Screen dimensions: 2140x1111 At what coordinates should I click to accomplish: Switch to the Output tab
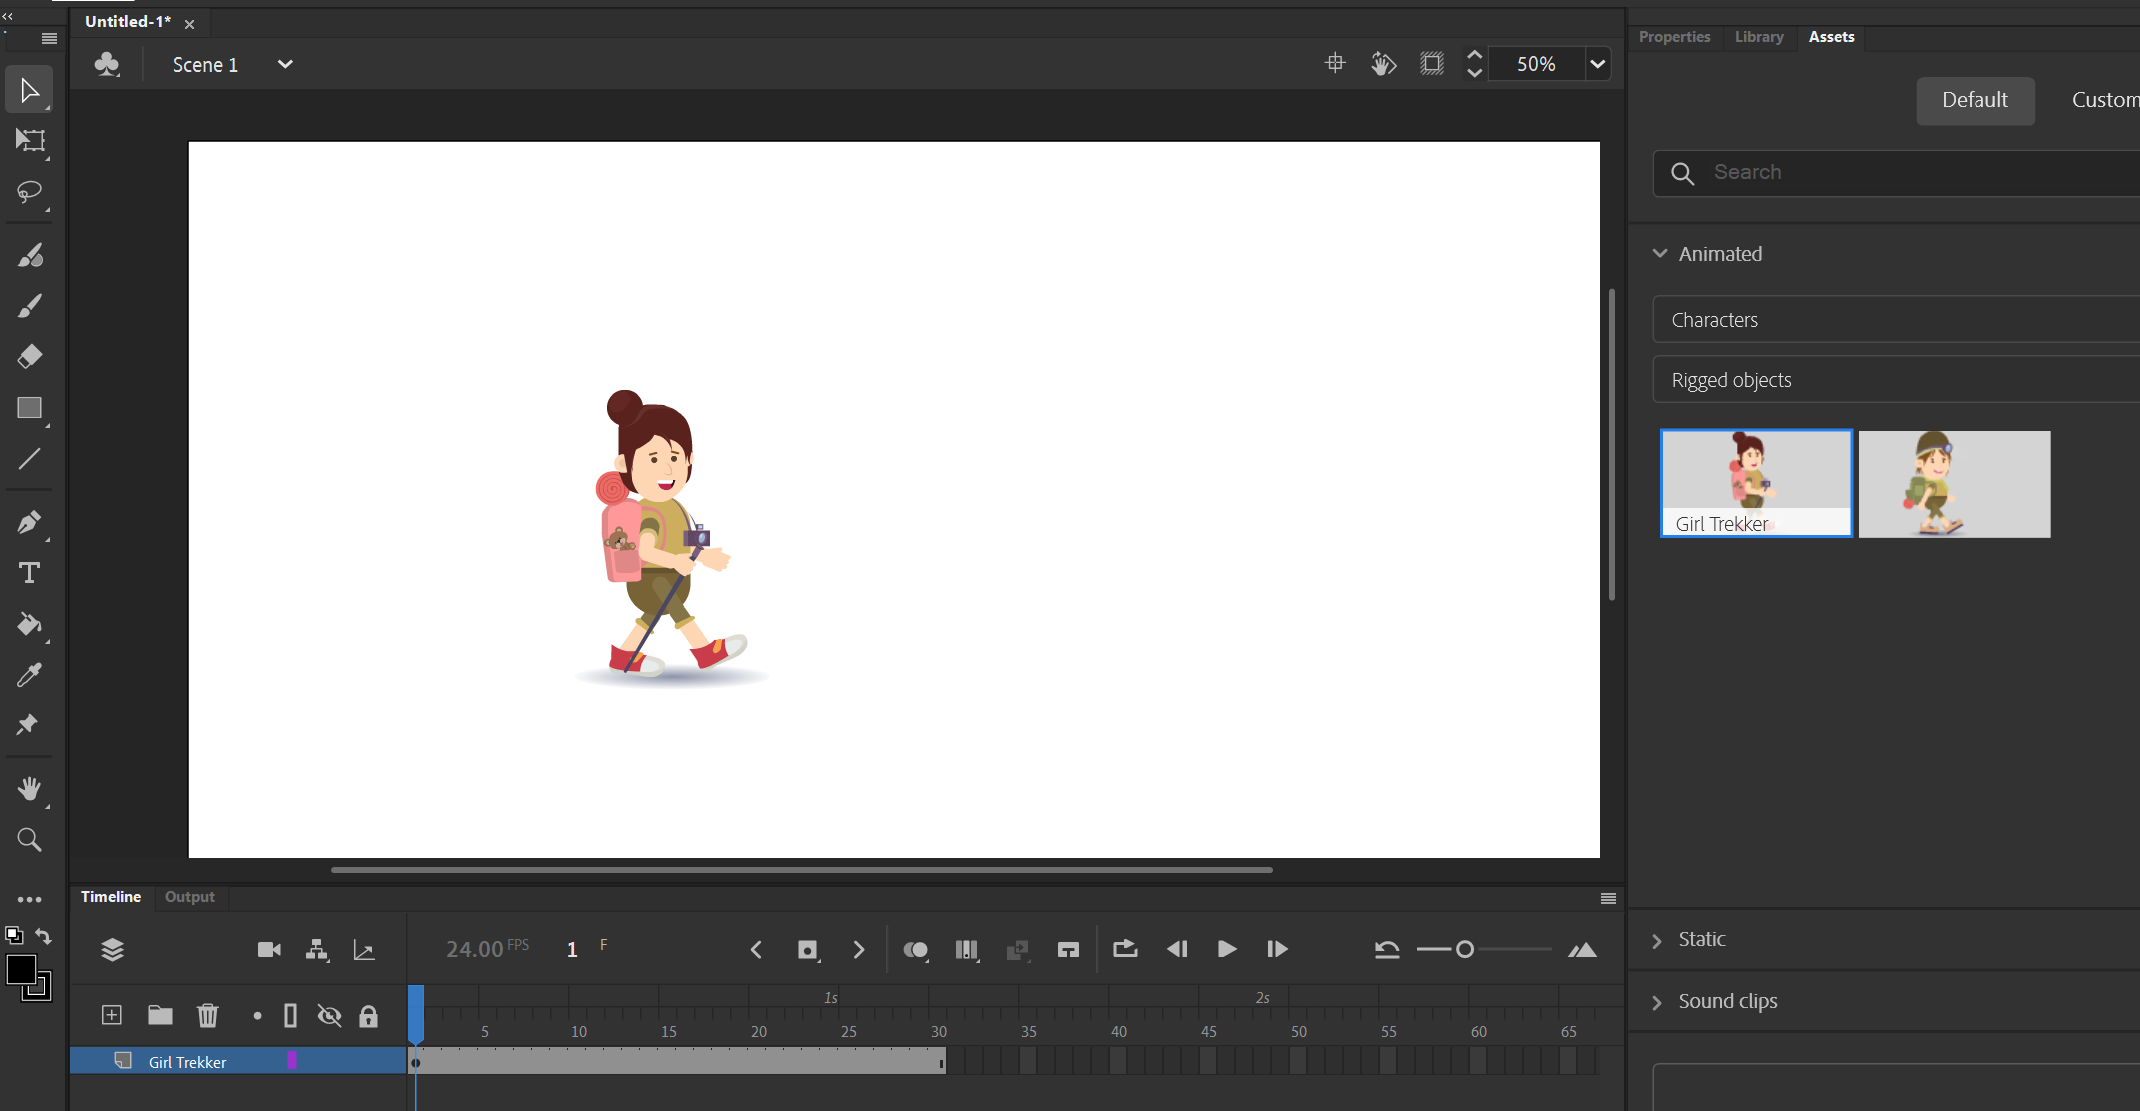tap(189, 897)
